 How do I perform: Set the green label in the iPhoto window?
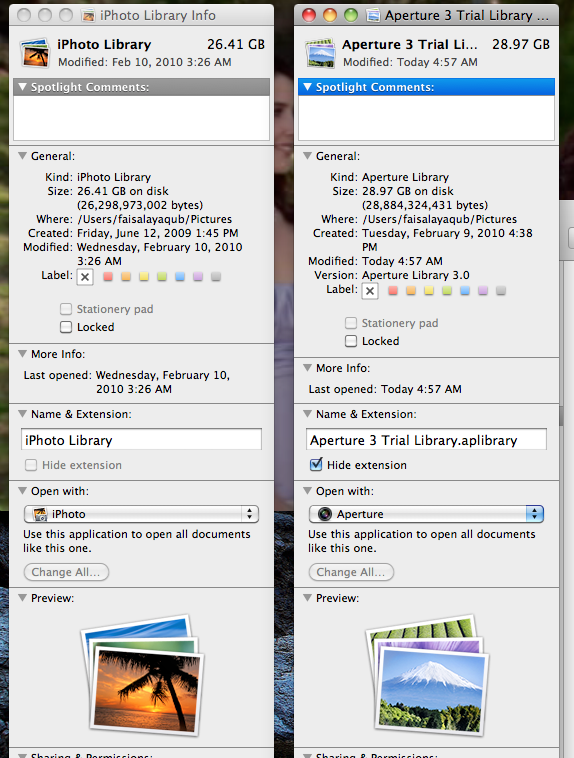pos(162,277)
